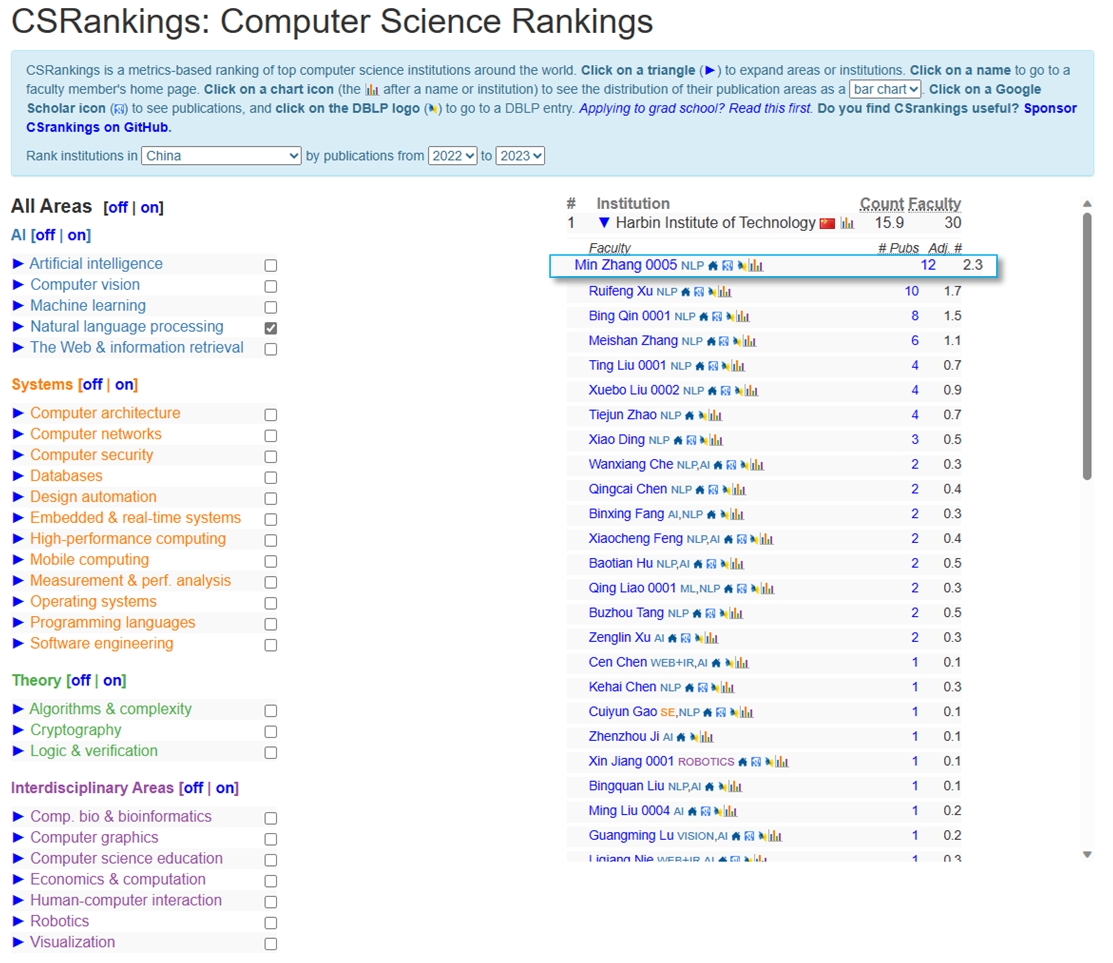The width and height of the screenshot is (1113, 963).
Task: Click Google Scholar icon for Zenglin Xu
Action: point(686,639)
